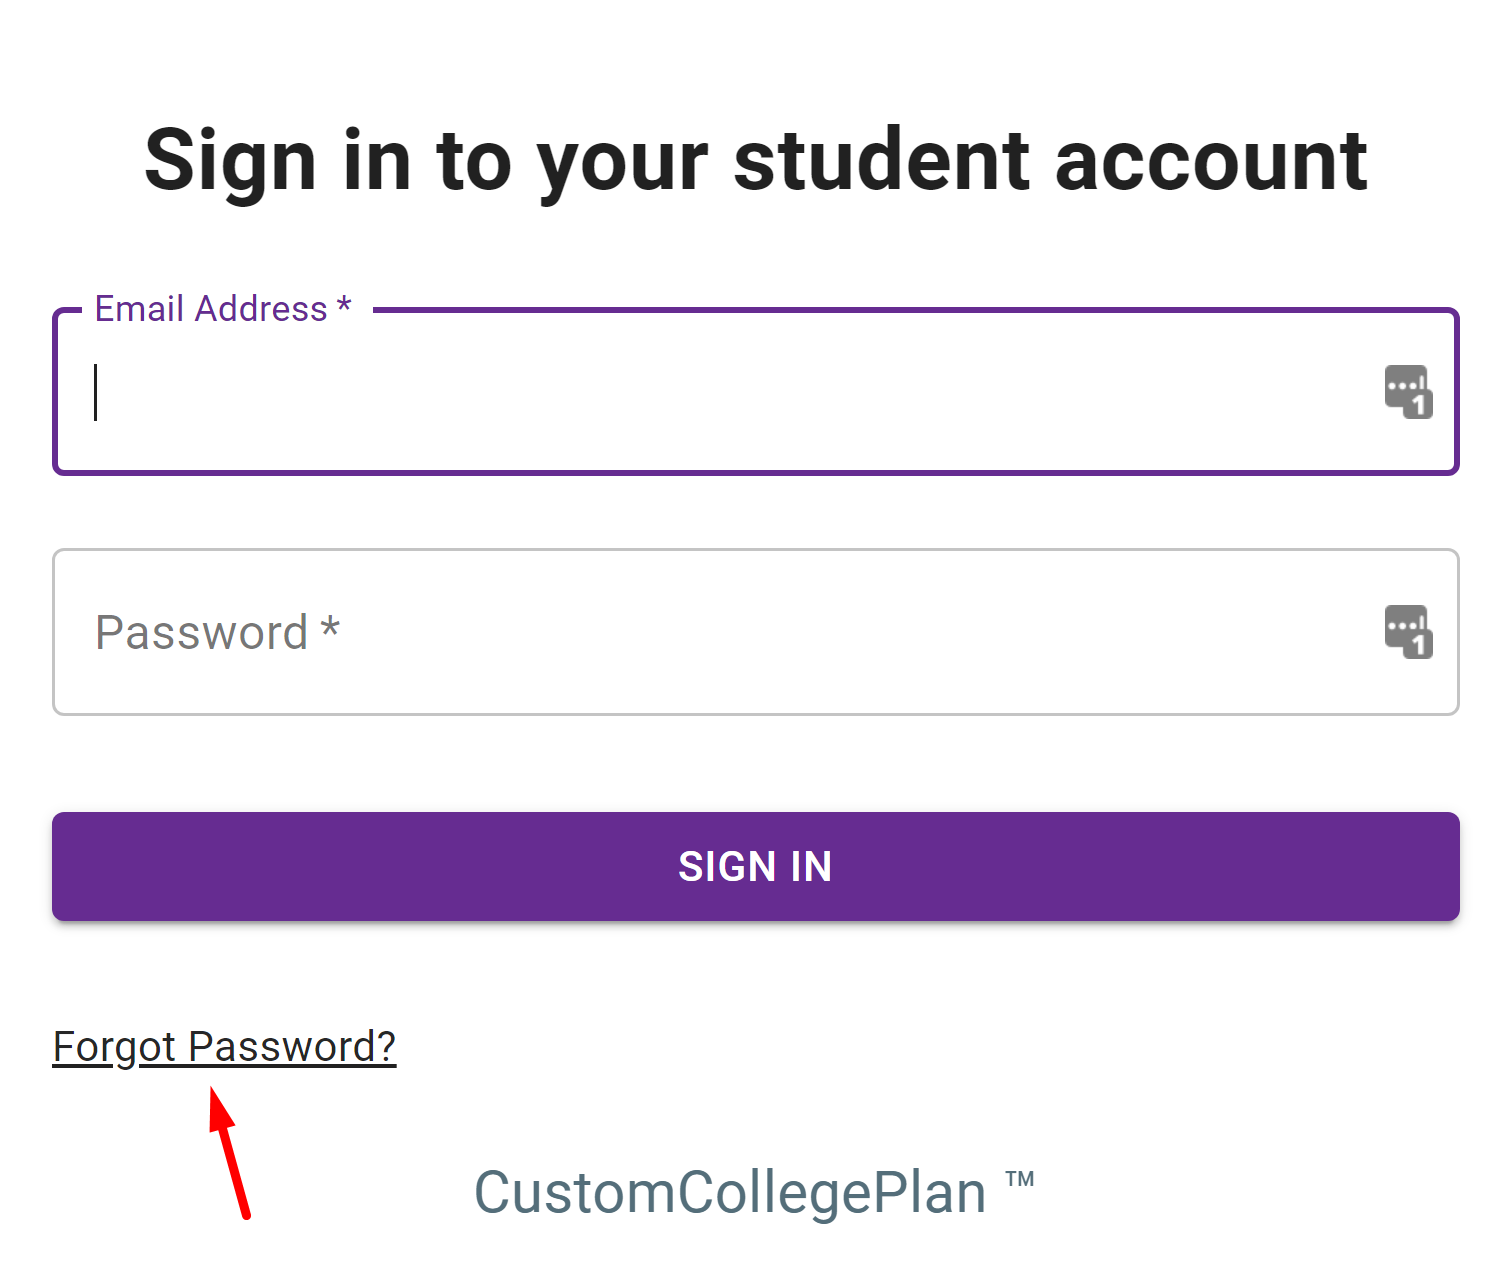
Task: Click the empty middle area of the email field
Action: (x=740, y=392)
